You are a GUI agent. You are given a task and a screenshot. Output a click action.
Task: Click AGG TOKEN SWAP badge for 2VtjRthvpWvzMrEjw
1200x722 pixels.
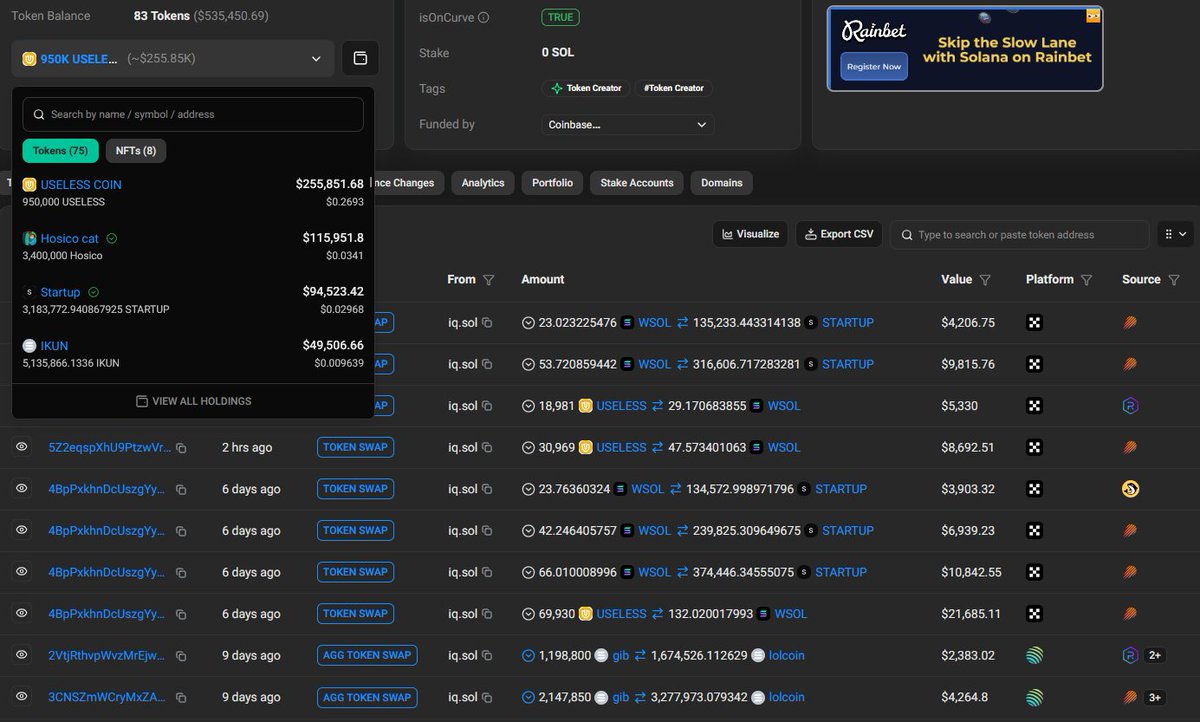(367, 656)
